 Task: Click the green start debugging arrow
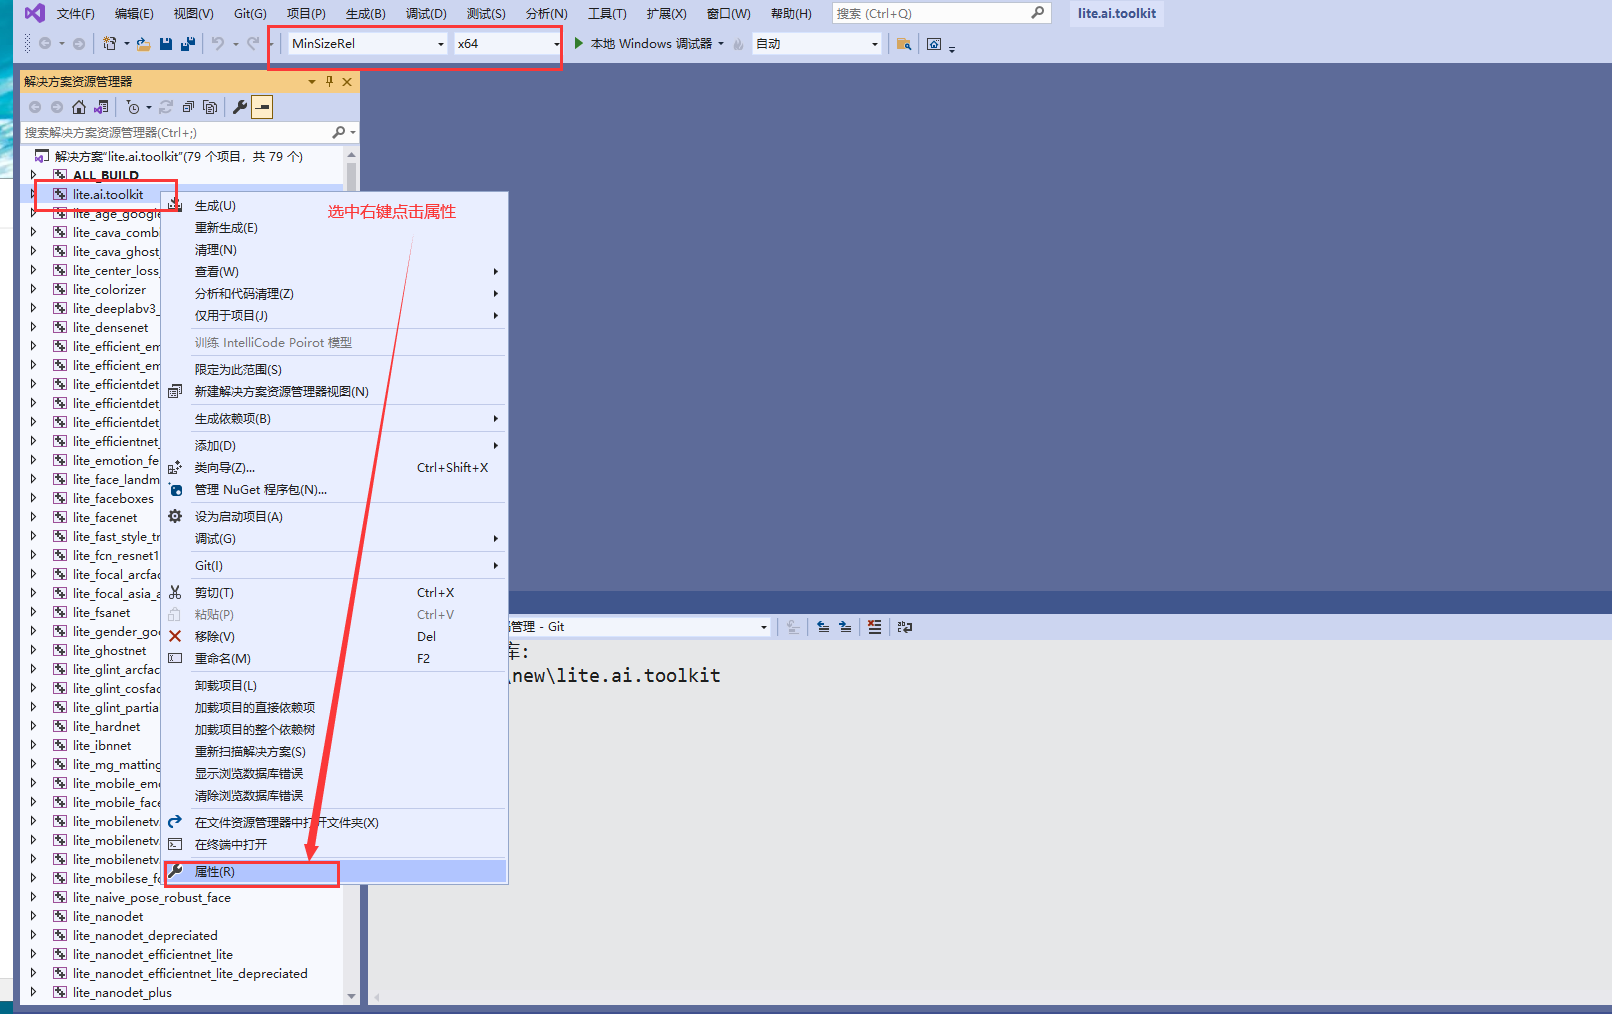coord(578,43)
